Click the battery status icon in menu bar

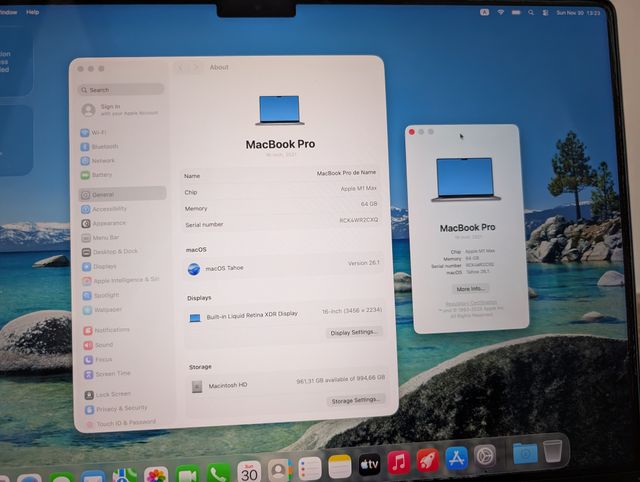516,13
